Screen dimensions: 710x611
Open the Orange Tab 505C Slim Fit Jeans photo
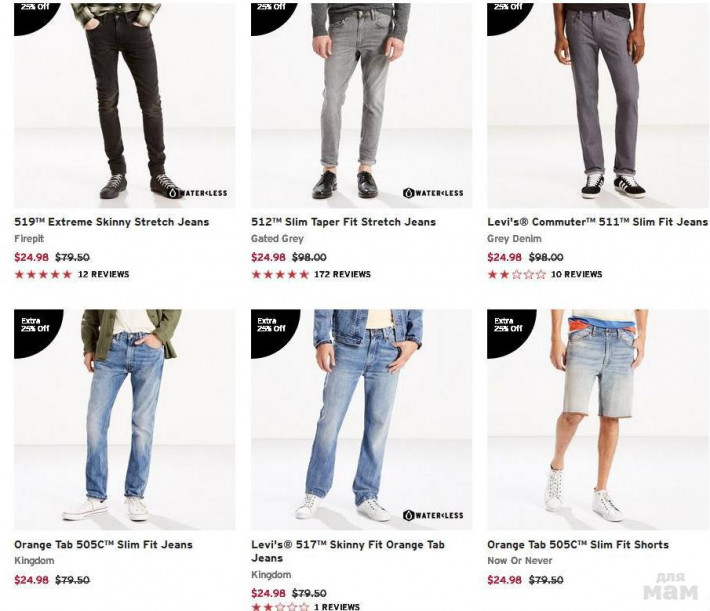[x=125, y=419]
